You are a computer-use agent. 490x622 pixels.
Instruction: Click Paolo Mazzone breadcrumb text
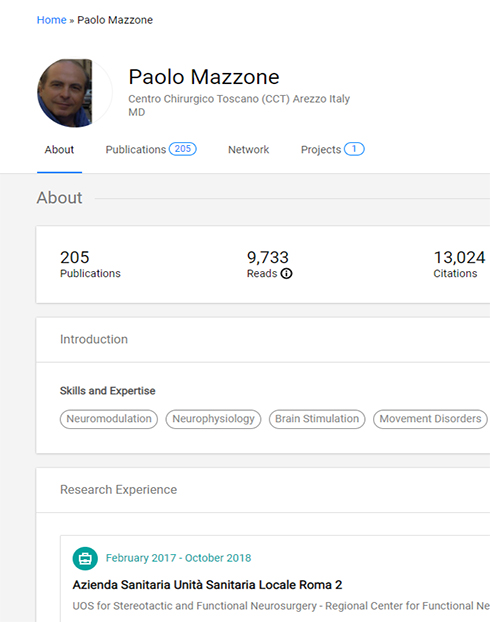pyautogui.click(x=115, y=20)
